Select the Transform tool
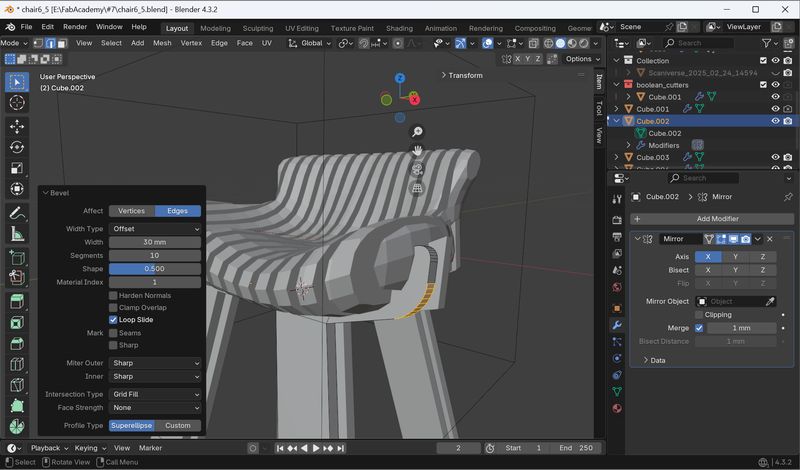 pos(17,189)
